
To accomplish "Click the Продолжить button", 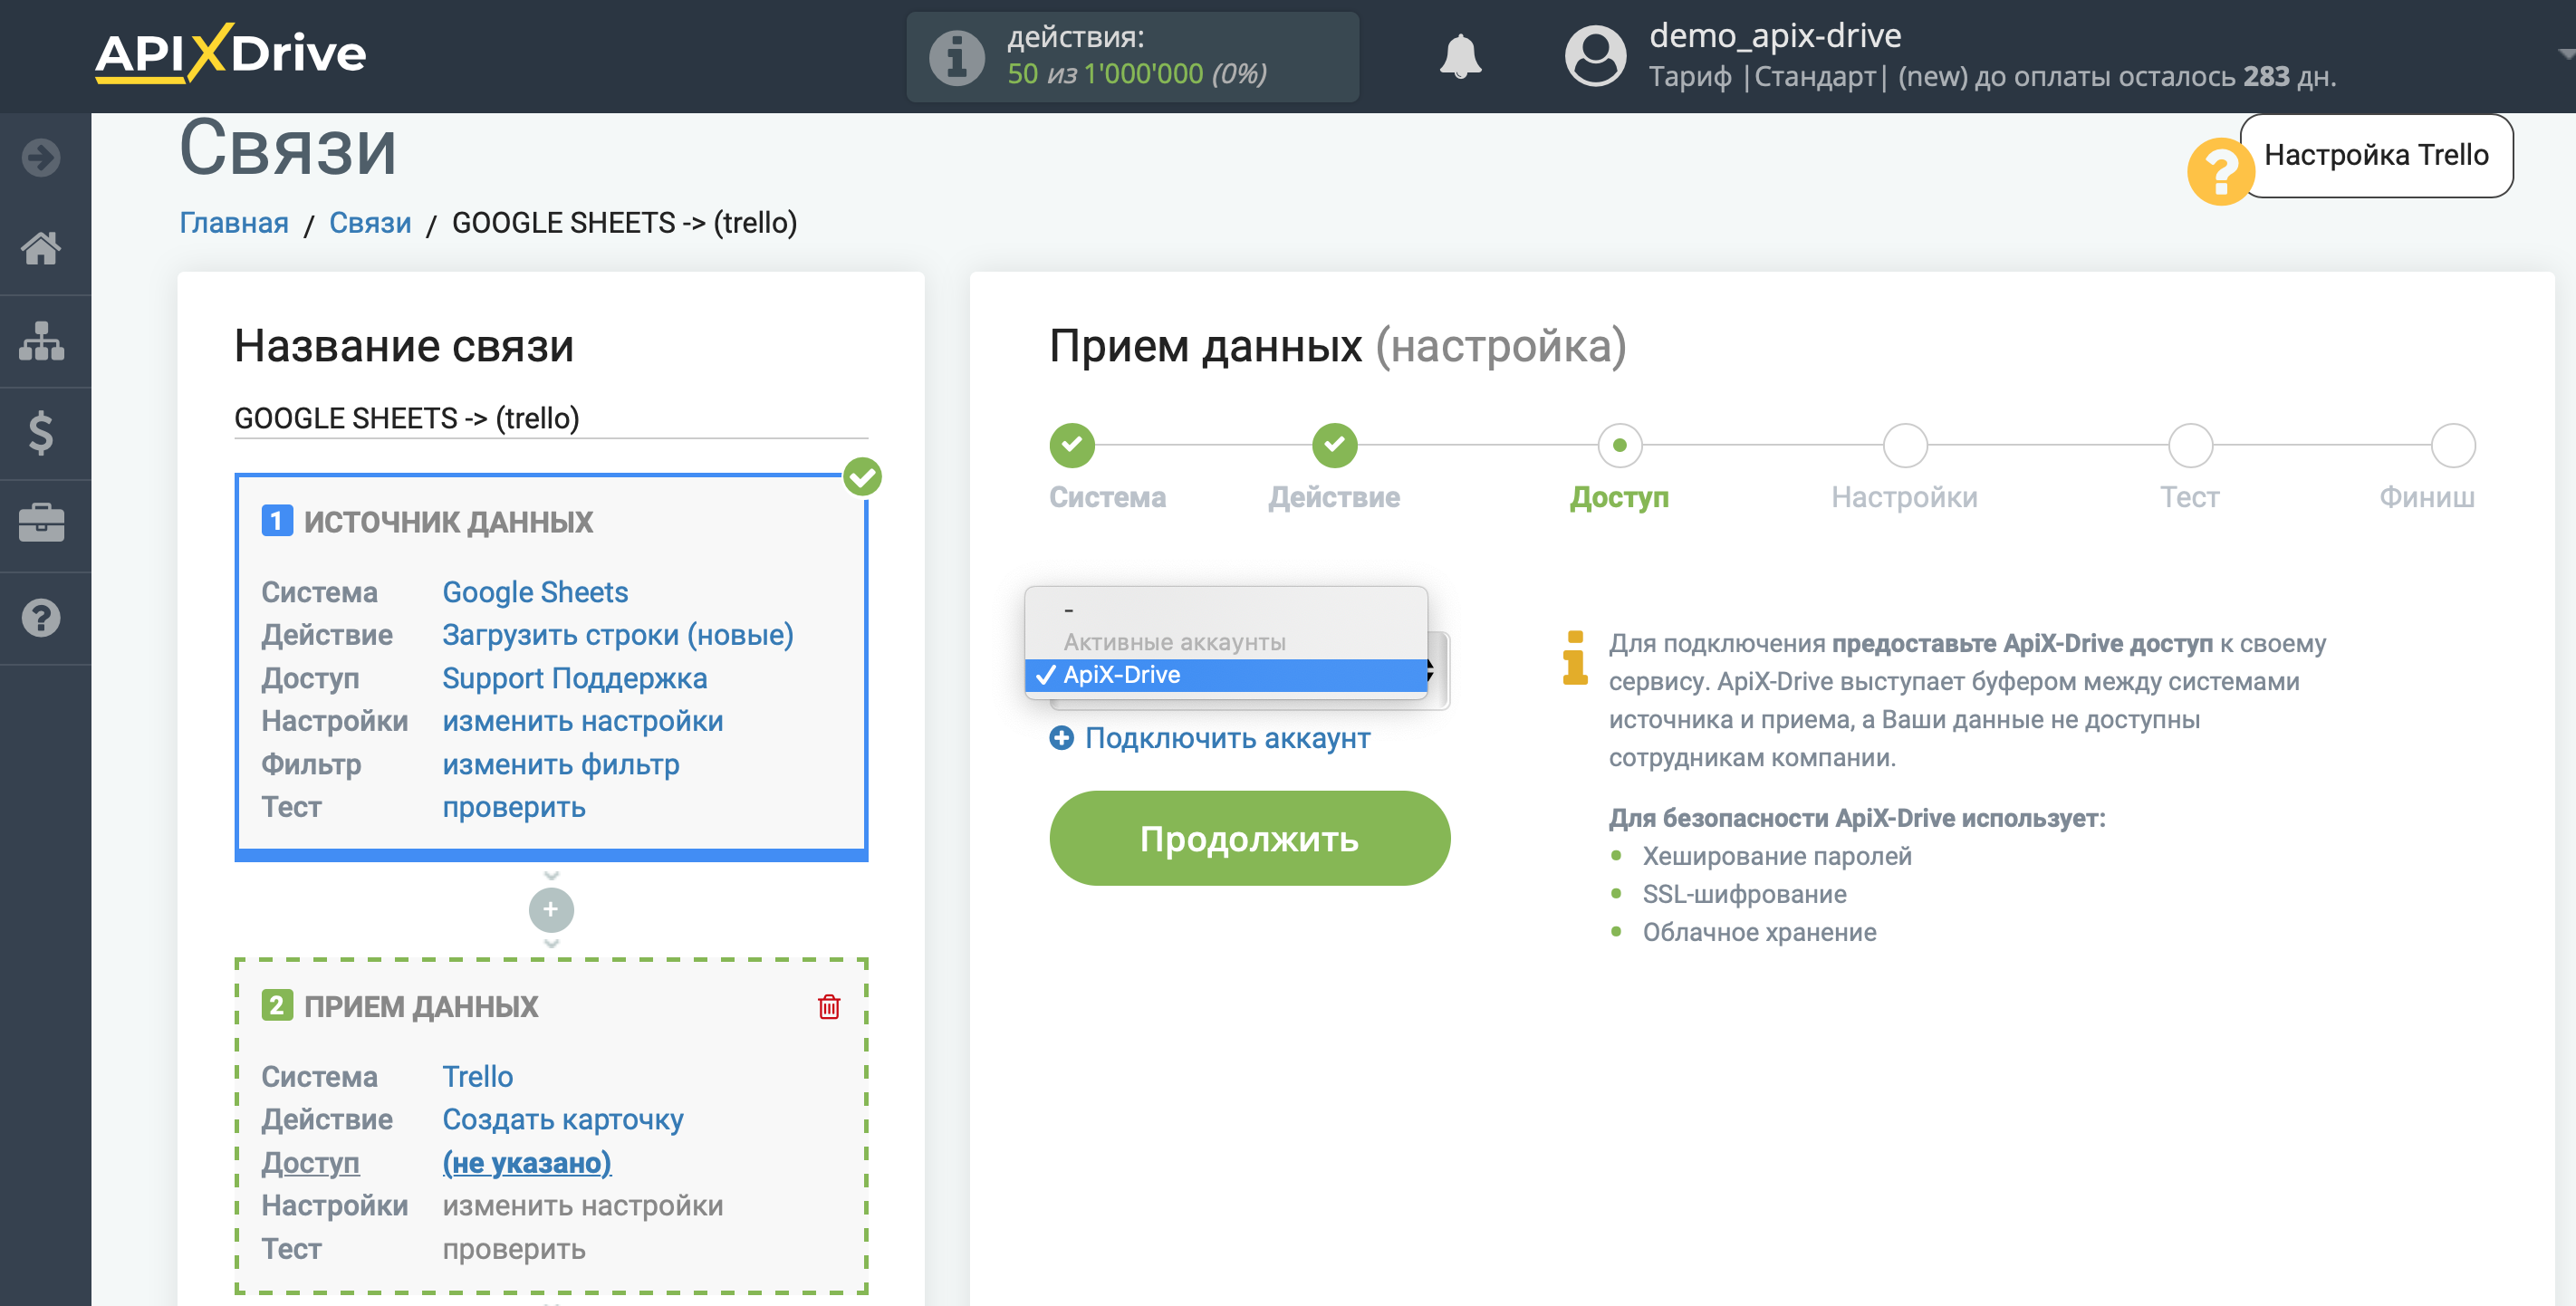I will pos(1249,838).
